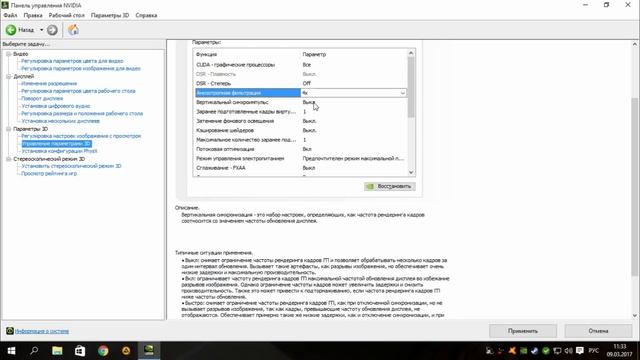Viewport: 640px width, 360px height.
Task: Select the Сглаживание - FXAA row
Action: [301, 168]
